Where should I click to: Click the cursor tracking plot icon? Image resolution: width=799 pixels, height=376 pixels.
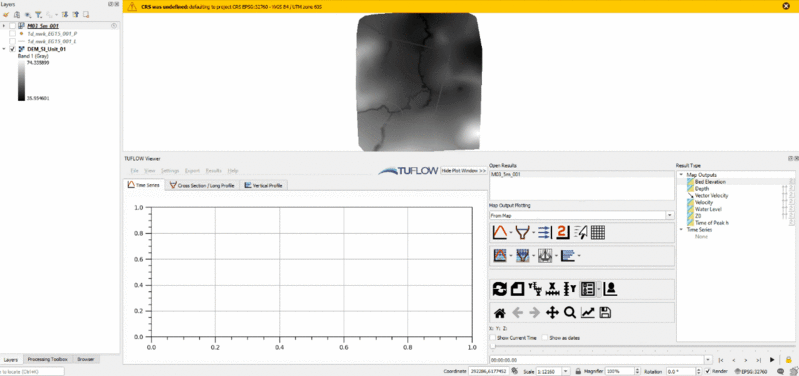click(x=580, y=232)
